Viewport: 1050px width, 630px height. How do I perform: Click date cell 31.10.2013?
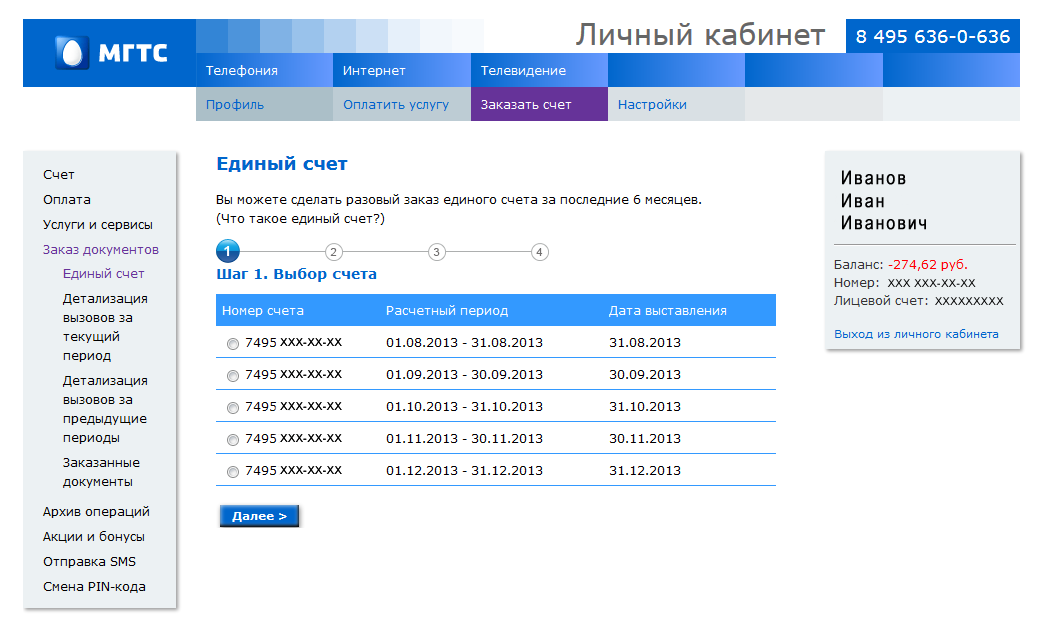pyautogui.click(x=645, y=407)
